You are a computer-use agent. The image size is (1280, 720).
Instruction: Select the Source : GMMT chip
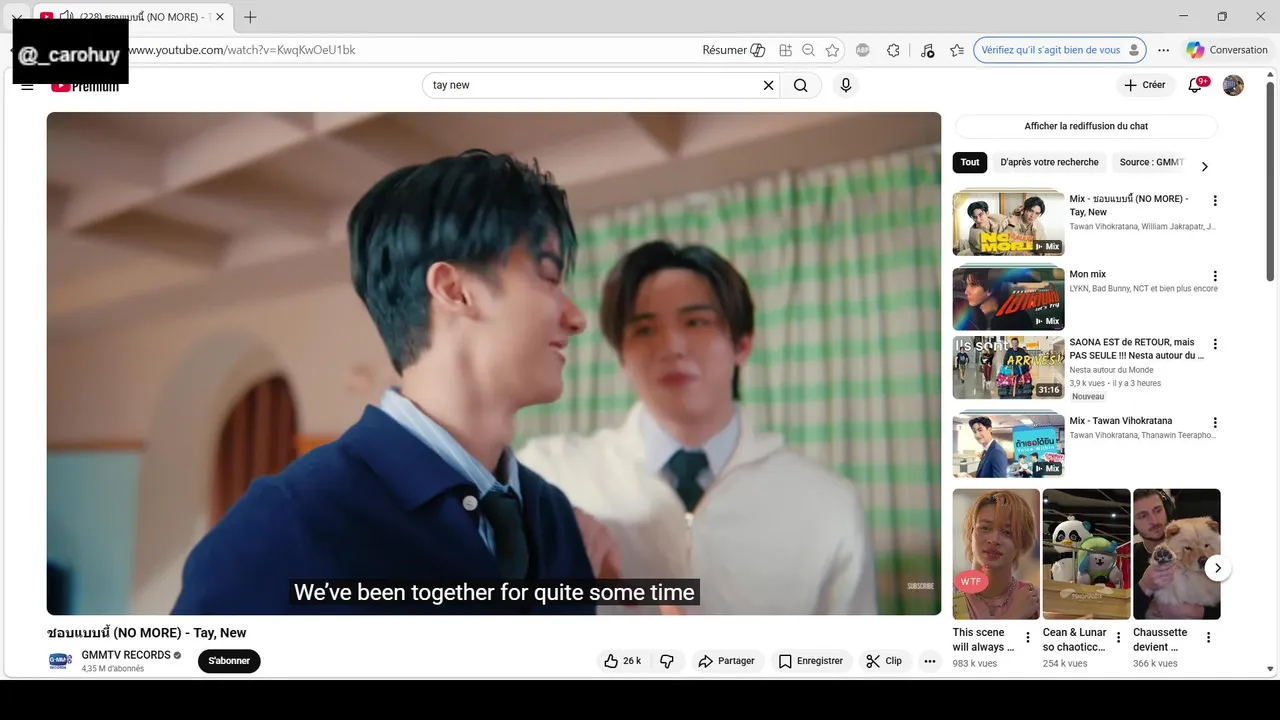point(1150,162)
